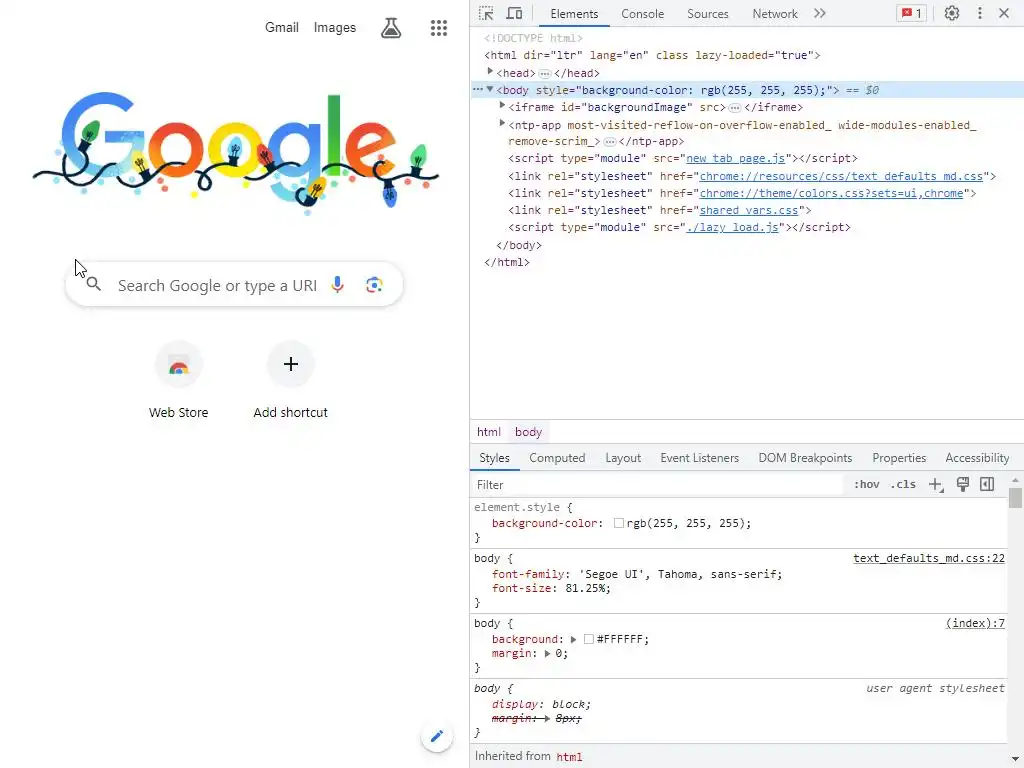The width and height of the screenshot is (1024, 768).
Task: Open the Google apps grid
Action: tap(439, 27)
